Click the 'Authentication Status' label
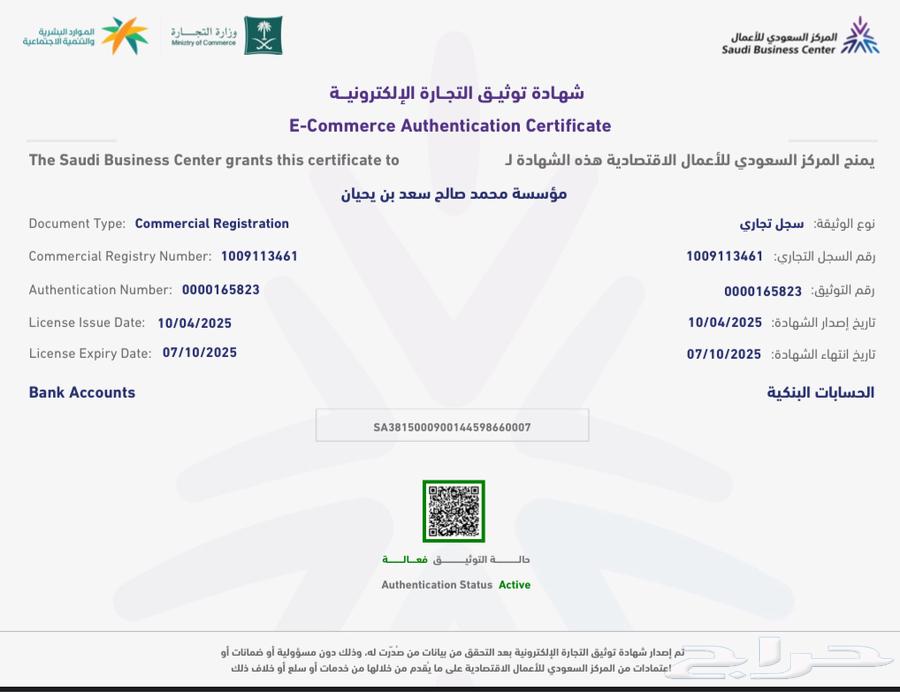The height and width of the screenshot is (692, 900). tap(437, 585)
